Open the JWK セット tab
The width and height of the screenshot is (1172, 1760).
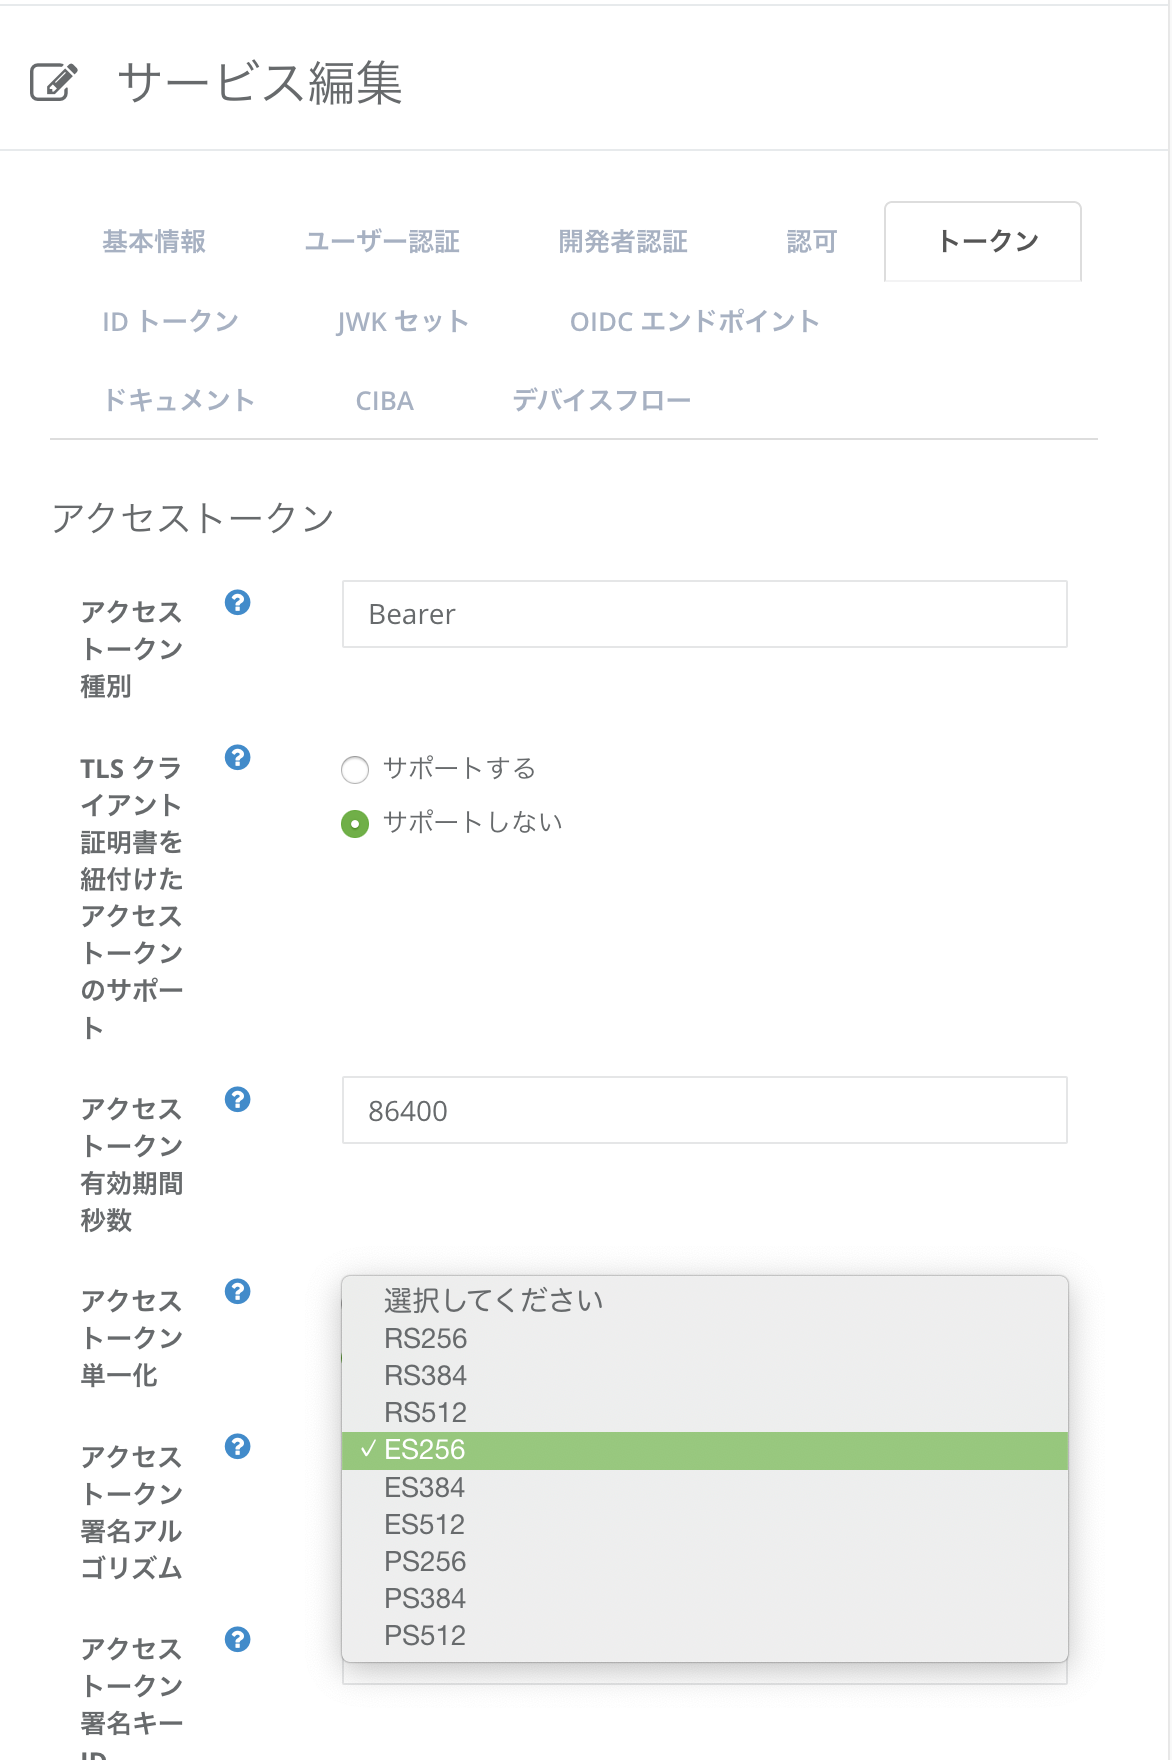403,322
